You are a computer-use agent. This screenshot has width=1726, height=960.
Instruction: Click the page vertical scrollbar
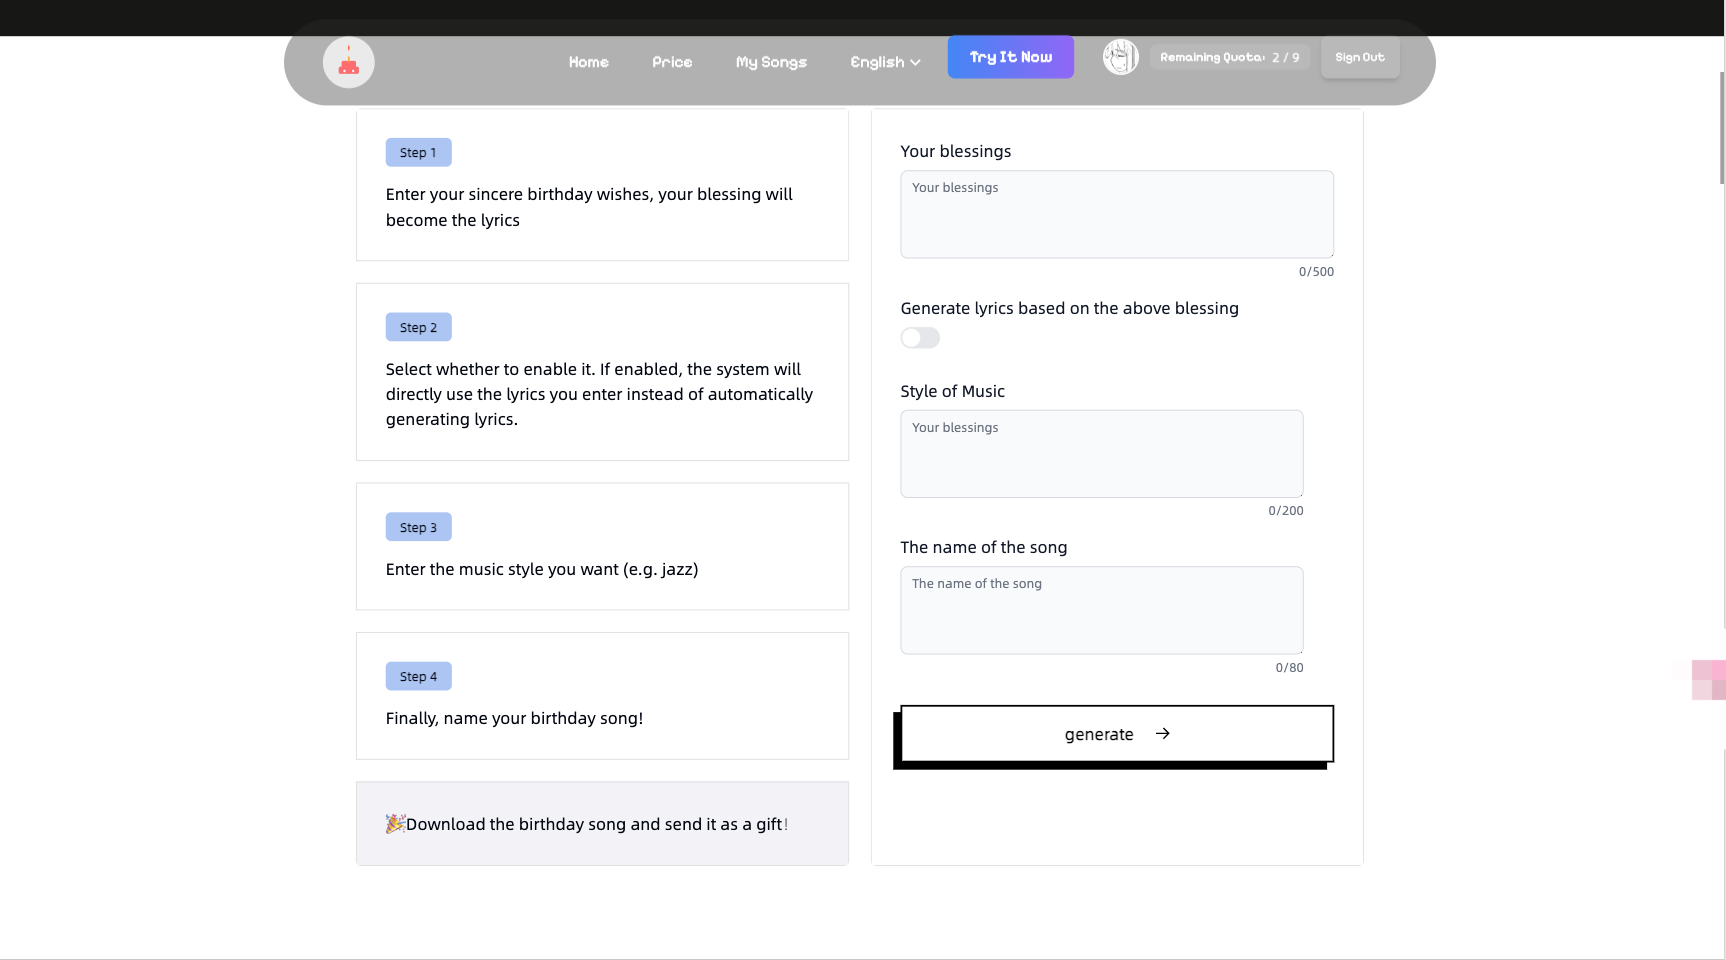1722,128
